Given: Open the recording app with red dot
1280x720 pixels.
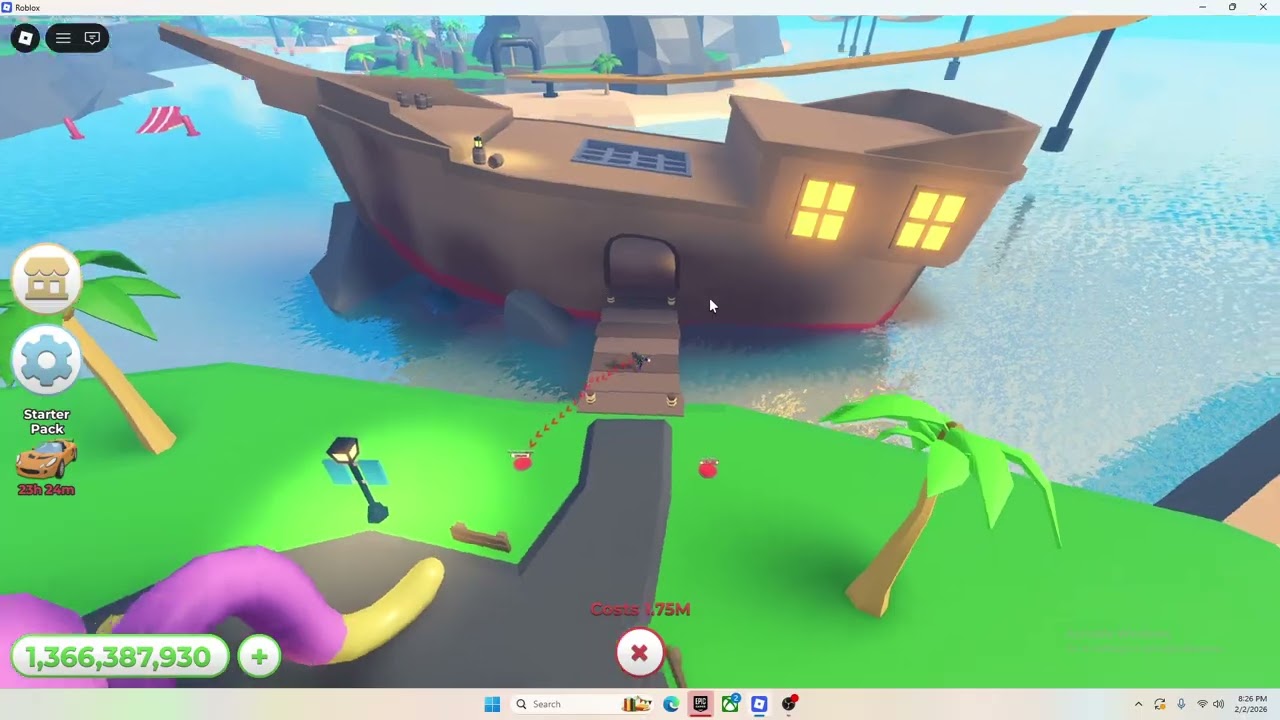Looking at the screenshot, I should click(x=790, y=704).
